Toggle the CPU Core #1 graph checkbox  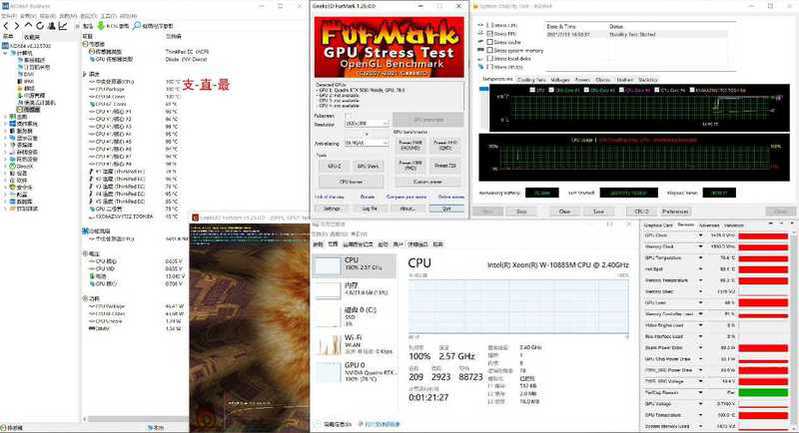point(551,90)
